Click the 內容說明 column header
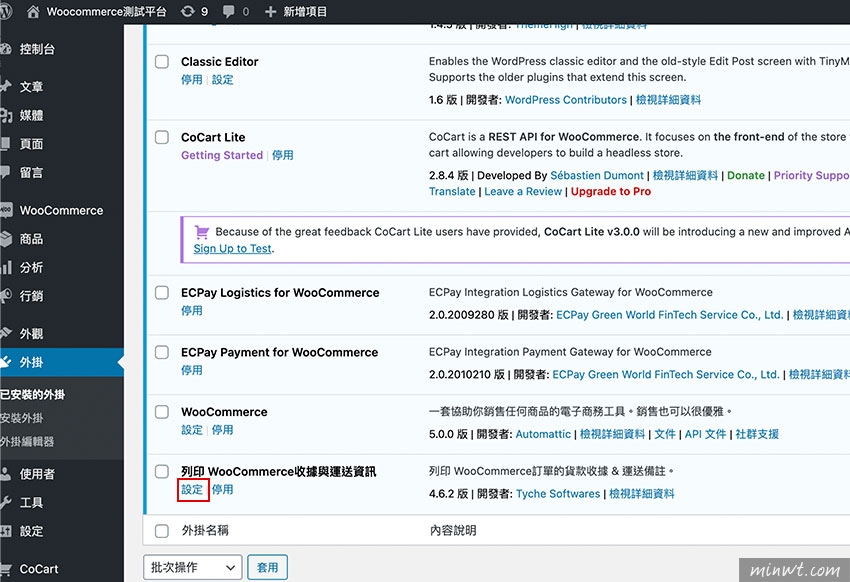This screenshot has height=582, width=850. (x=453, y=531)
